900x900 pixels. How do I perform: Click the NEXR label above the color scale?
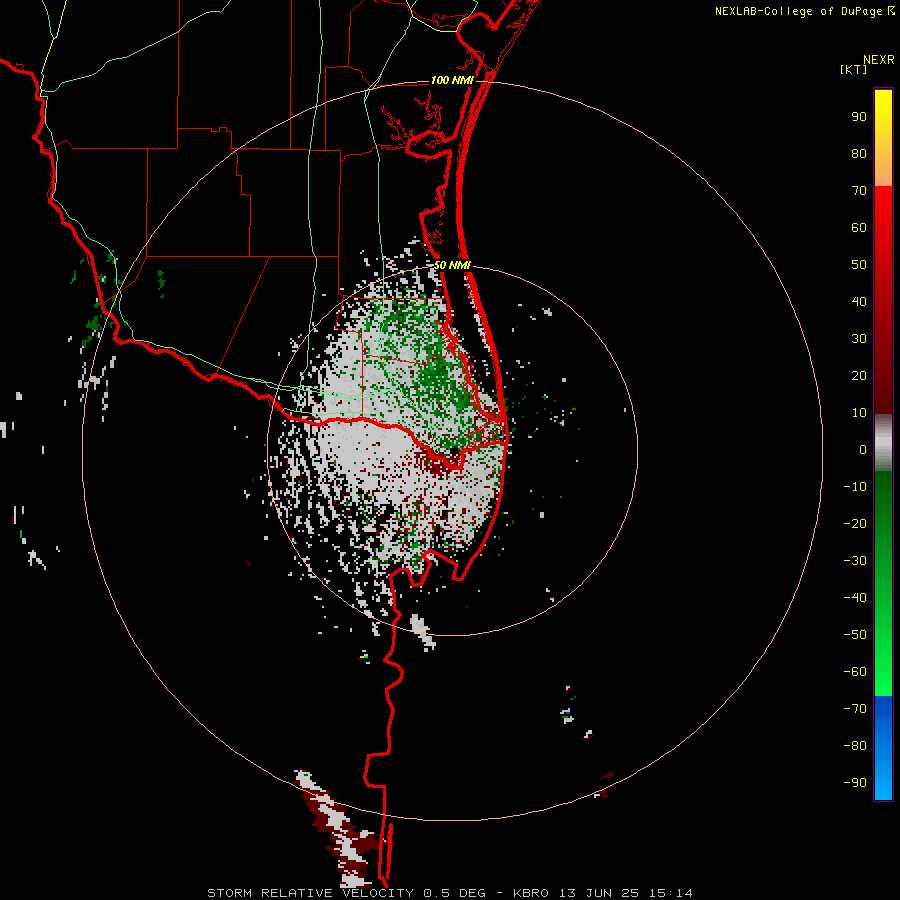(878, 60)
